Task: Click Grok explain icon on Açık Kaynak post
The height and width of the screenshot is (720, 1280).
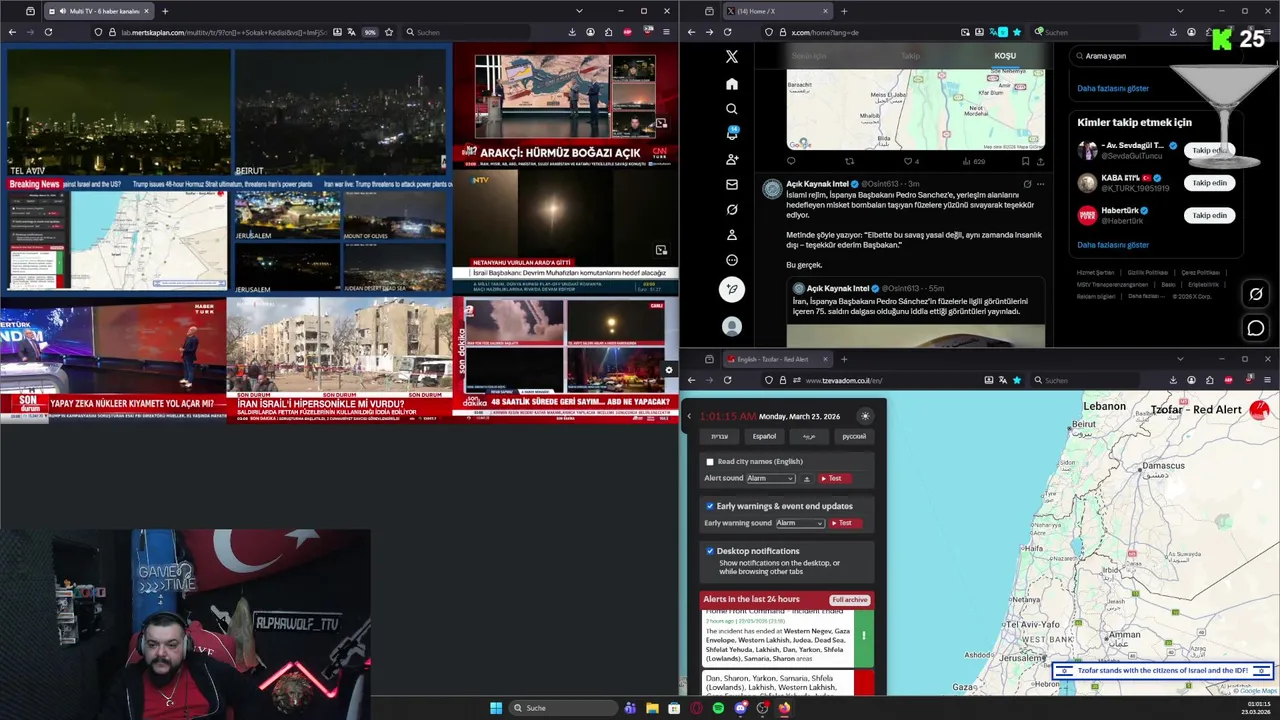Action: [x=1026, y=184]
